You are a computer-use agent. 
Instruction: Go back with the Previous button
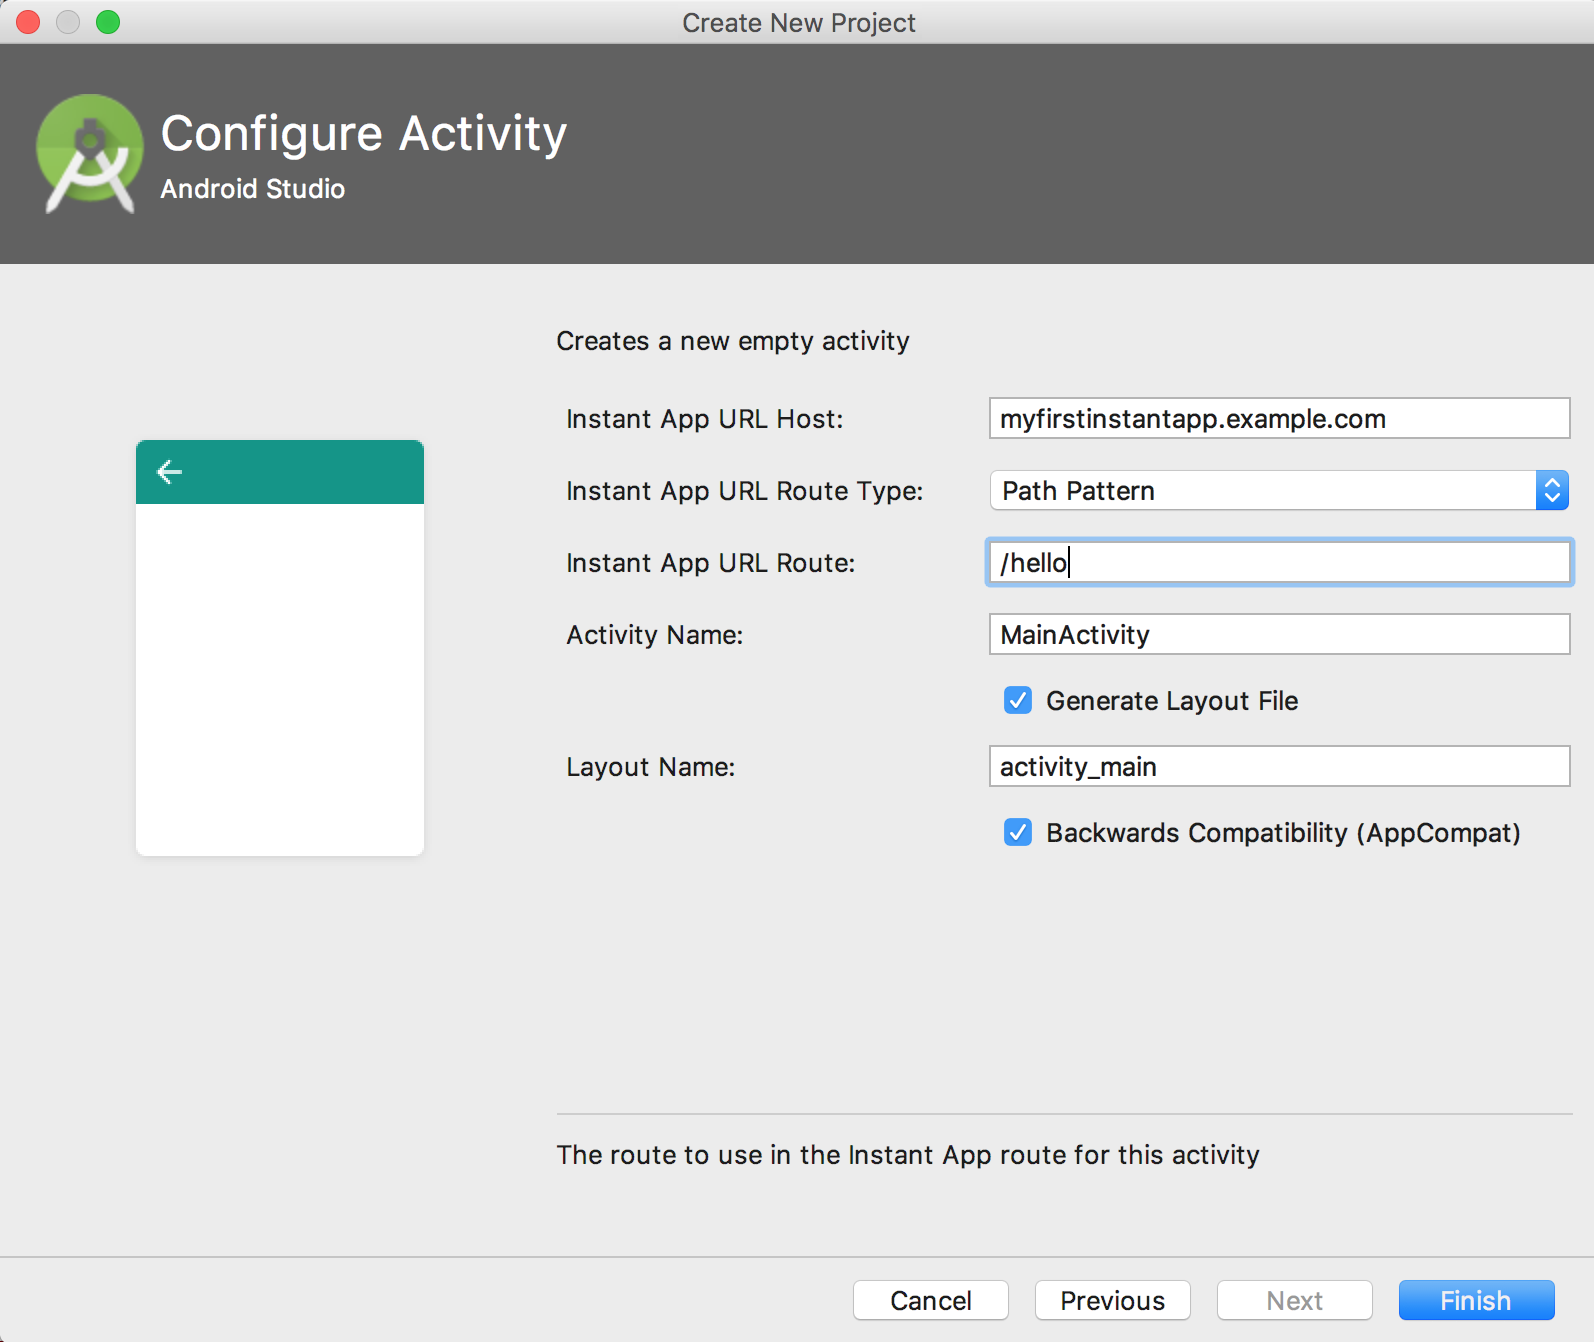(1112, 1300)
